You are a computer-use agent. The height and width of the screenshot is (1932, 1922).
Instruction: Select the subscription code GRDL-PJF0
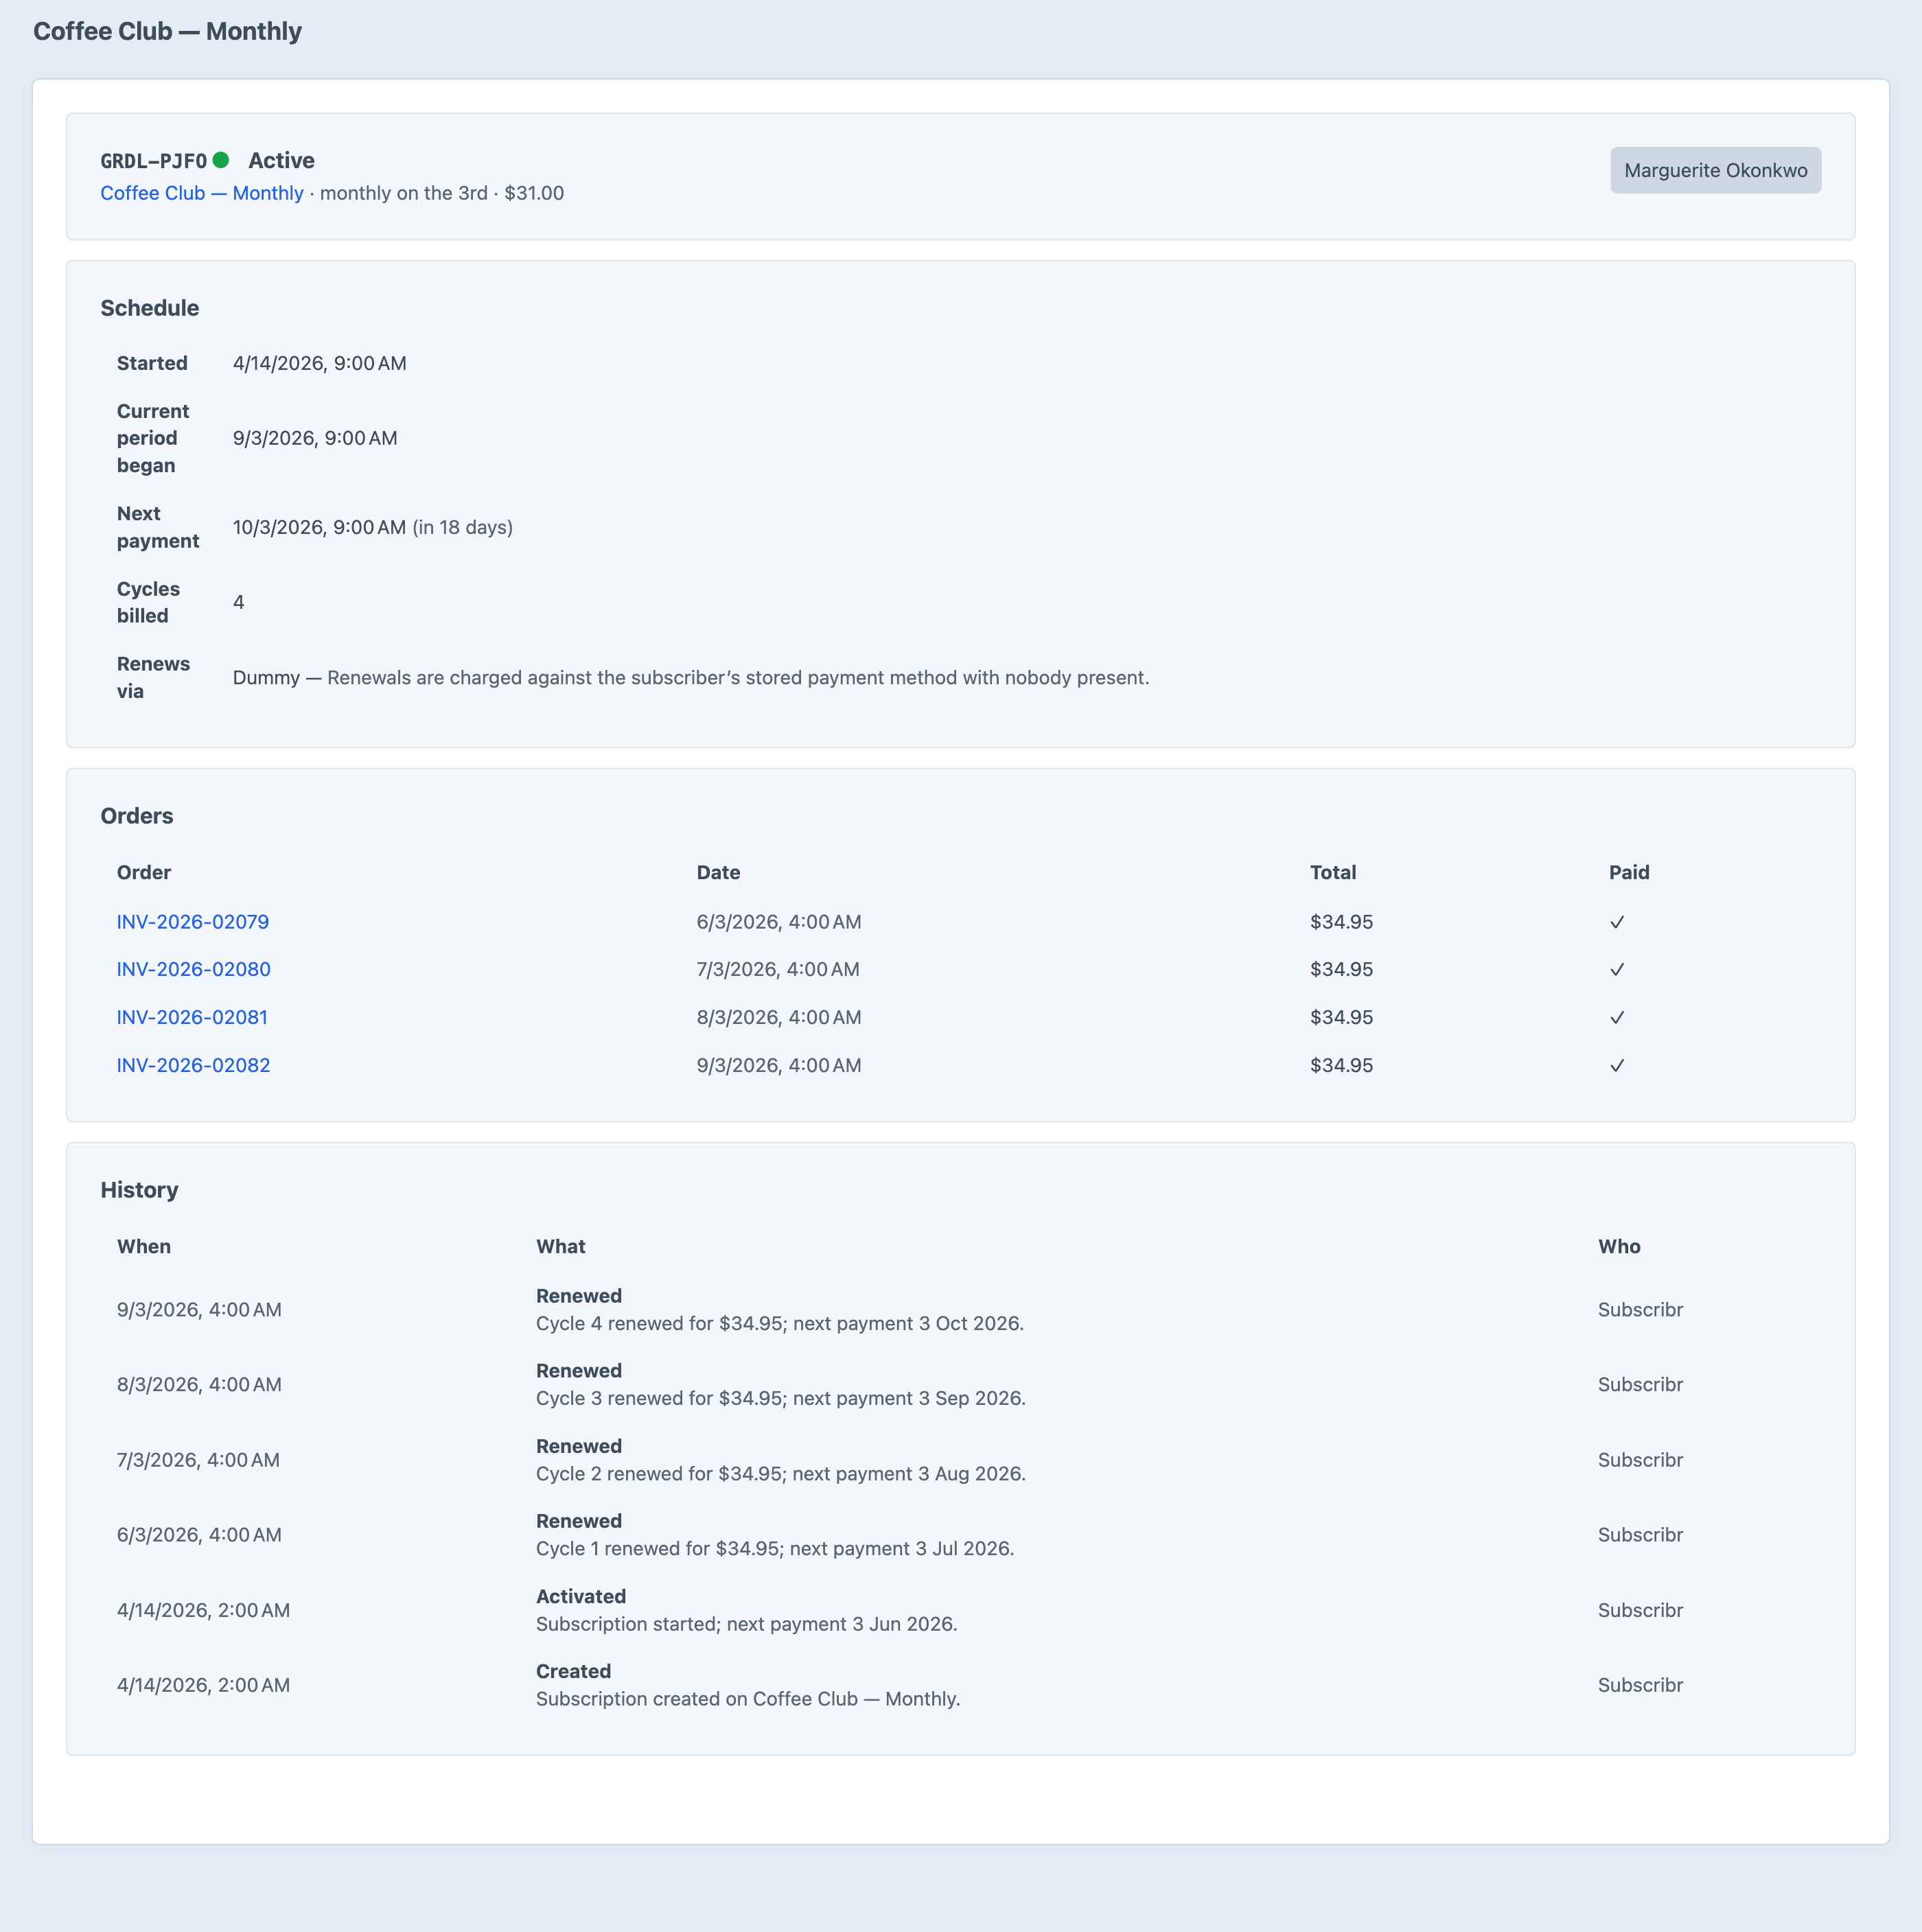(154, 161)
